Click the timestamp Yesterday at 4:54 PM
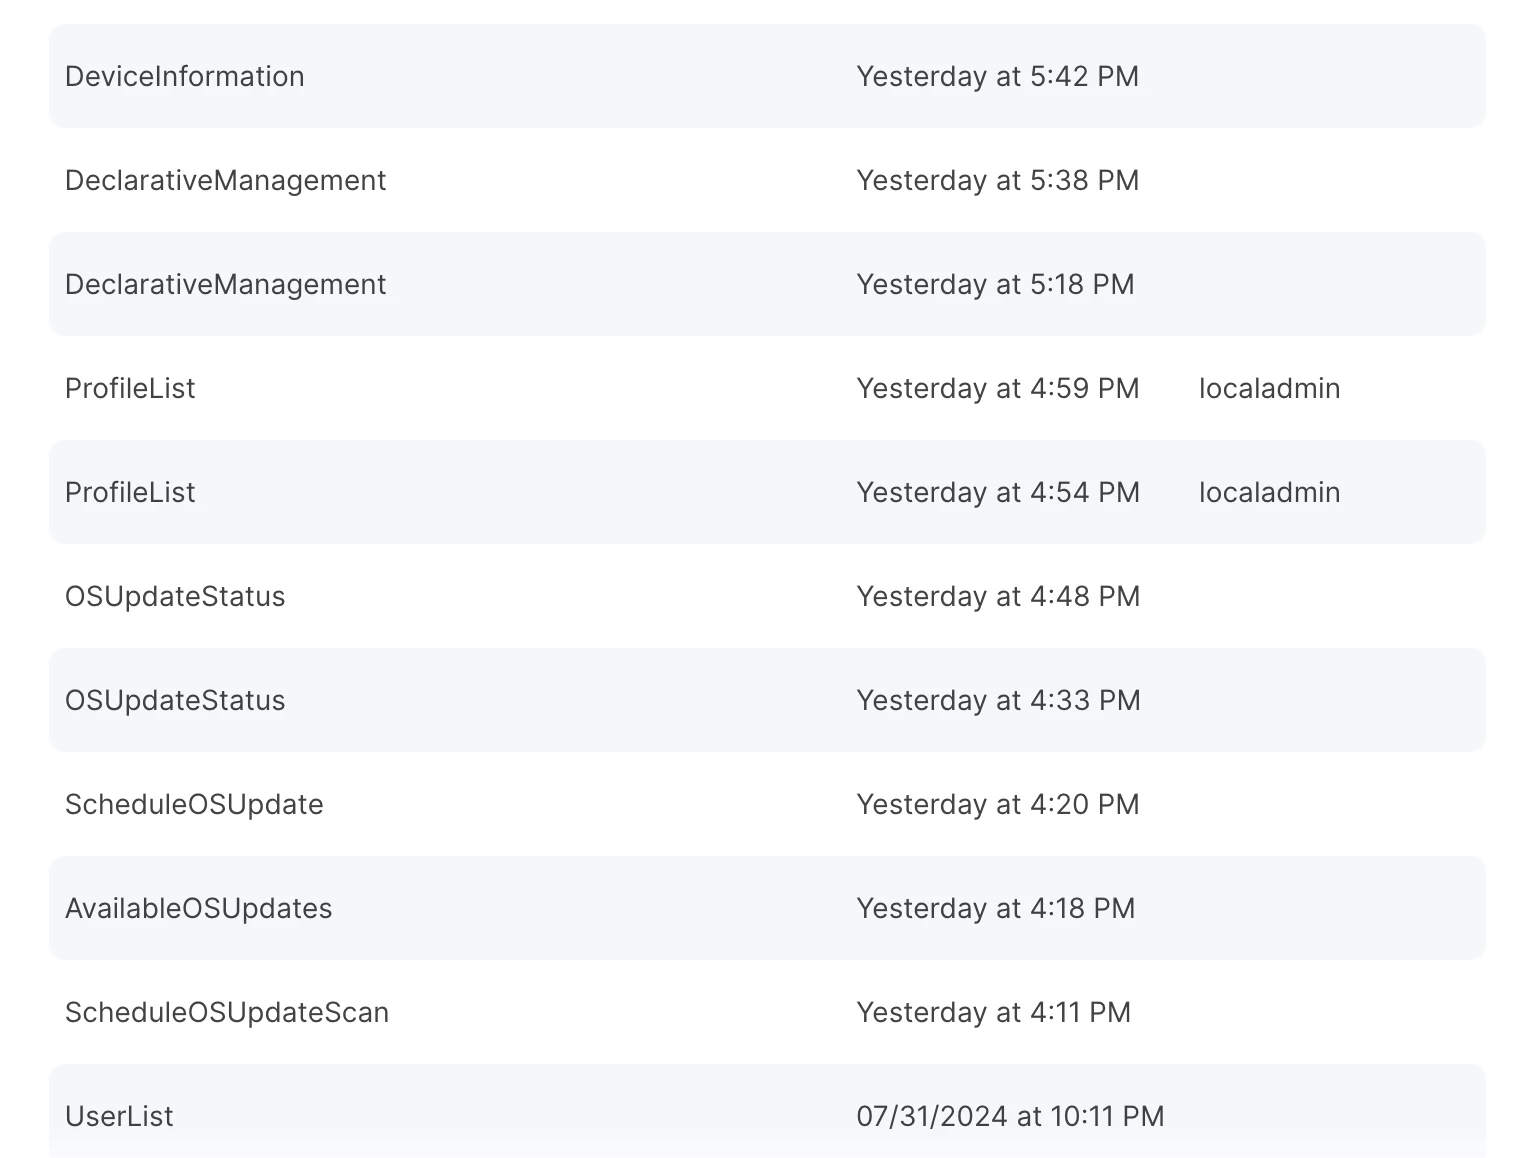The image size is (1532, 1158). click(x=998, y=492)
